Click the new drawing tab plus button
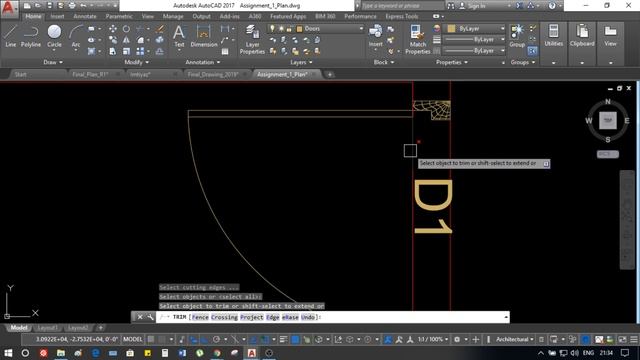Screen dimensions: 640x360 330,74
